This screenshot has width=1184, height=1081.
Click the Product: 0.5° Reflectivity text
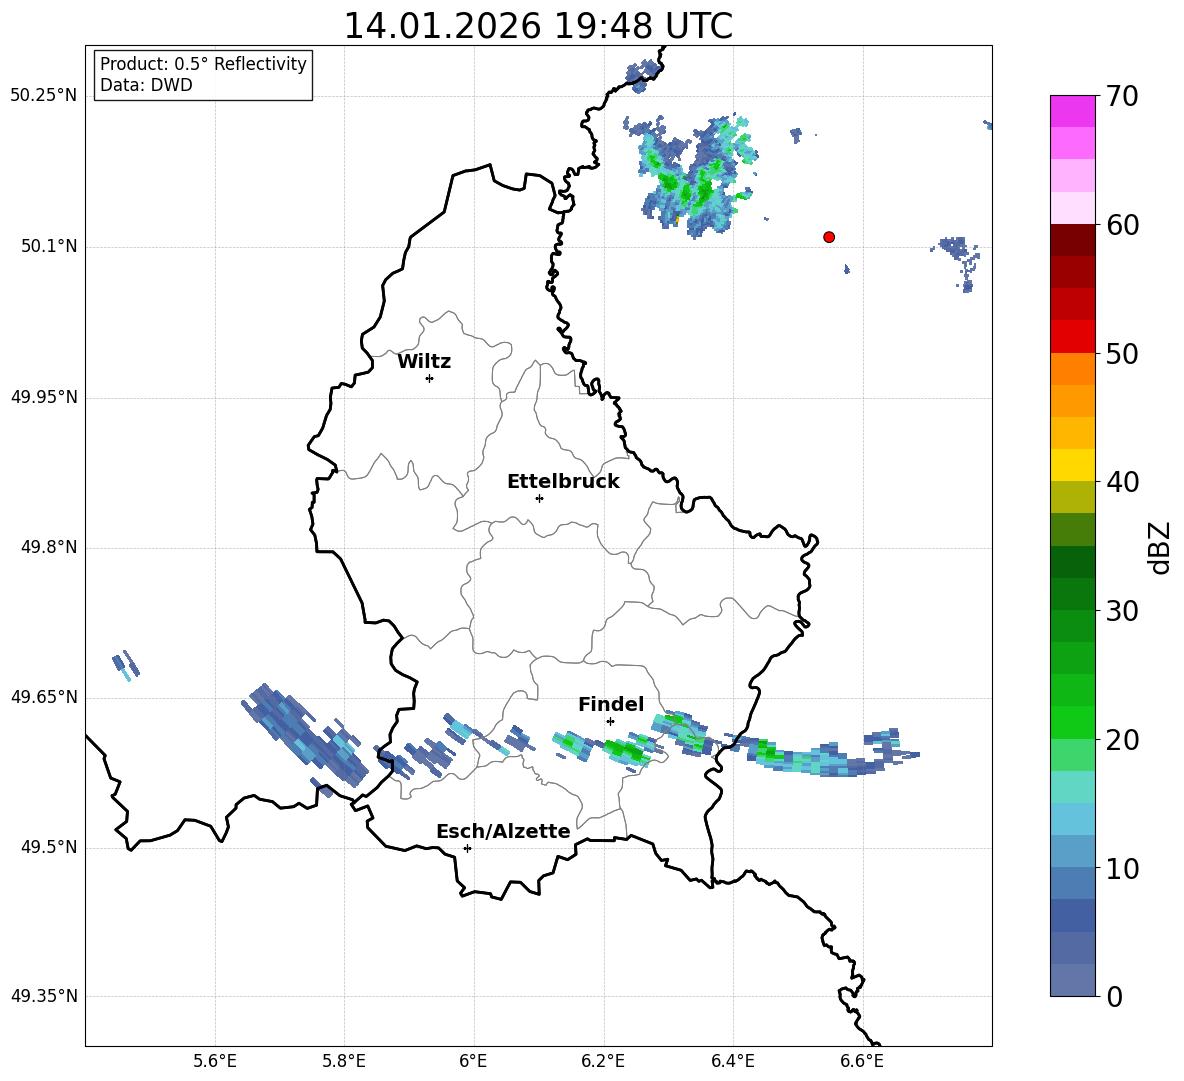203,64
